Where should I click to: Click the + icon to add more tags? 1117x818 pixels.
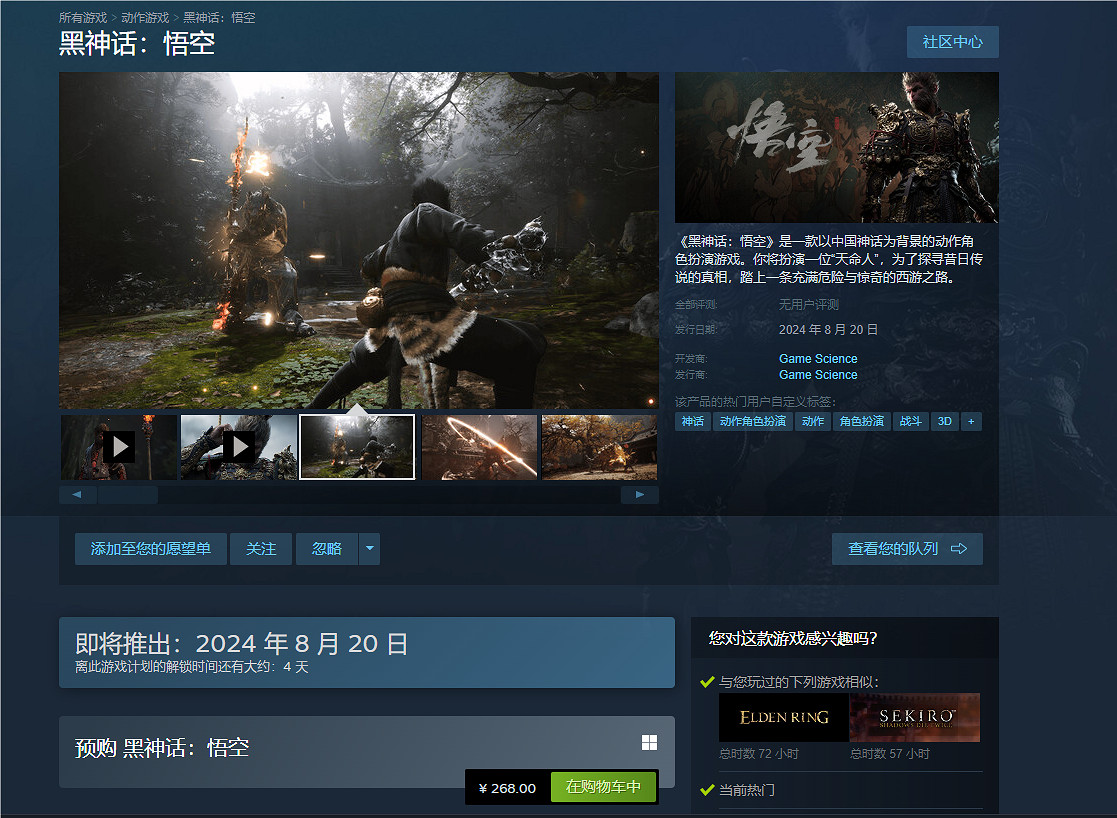pos(970,421)
